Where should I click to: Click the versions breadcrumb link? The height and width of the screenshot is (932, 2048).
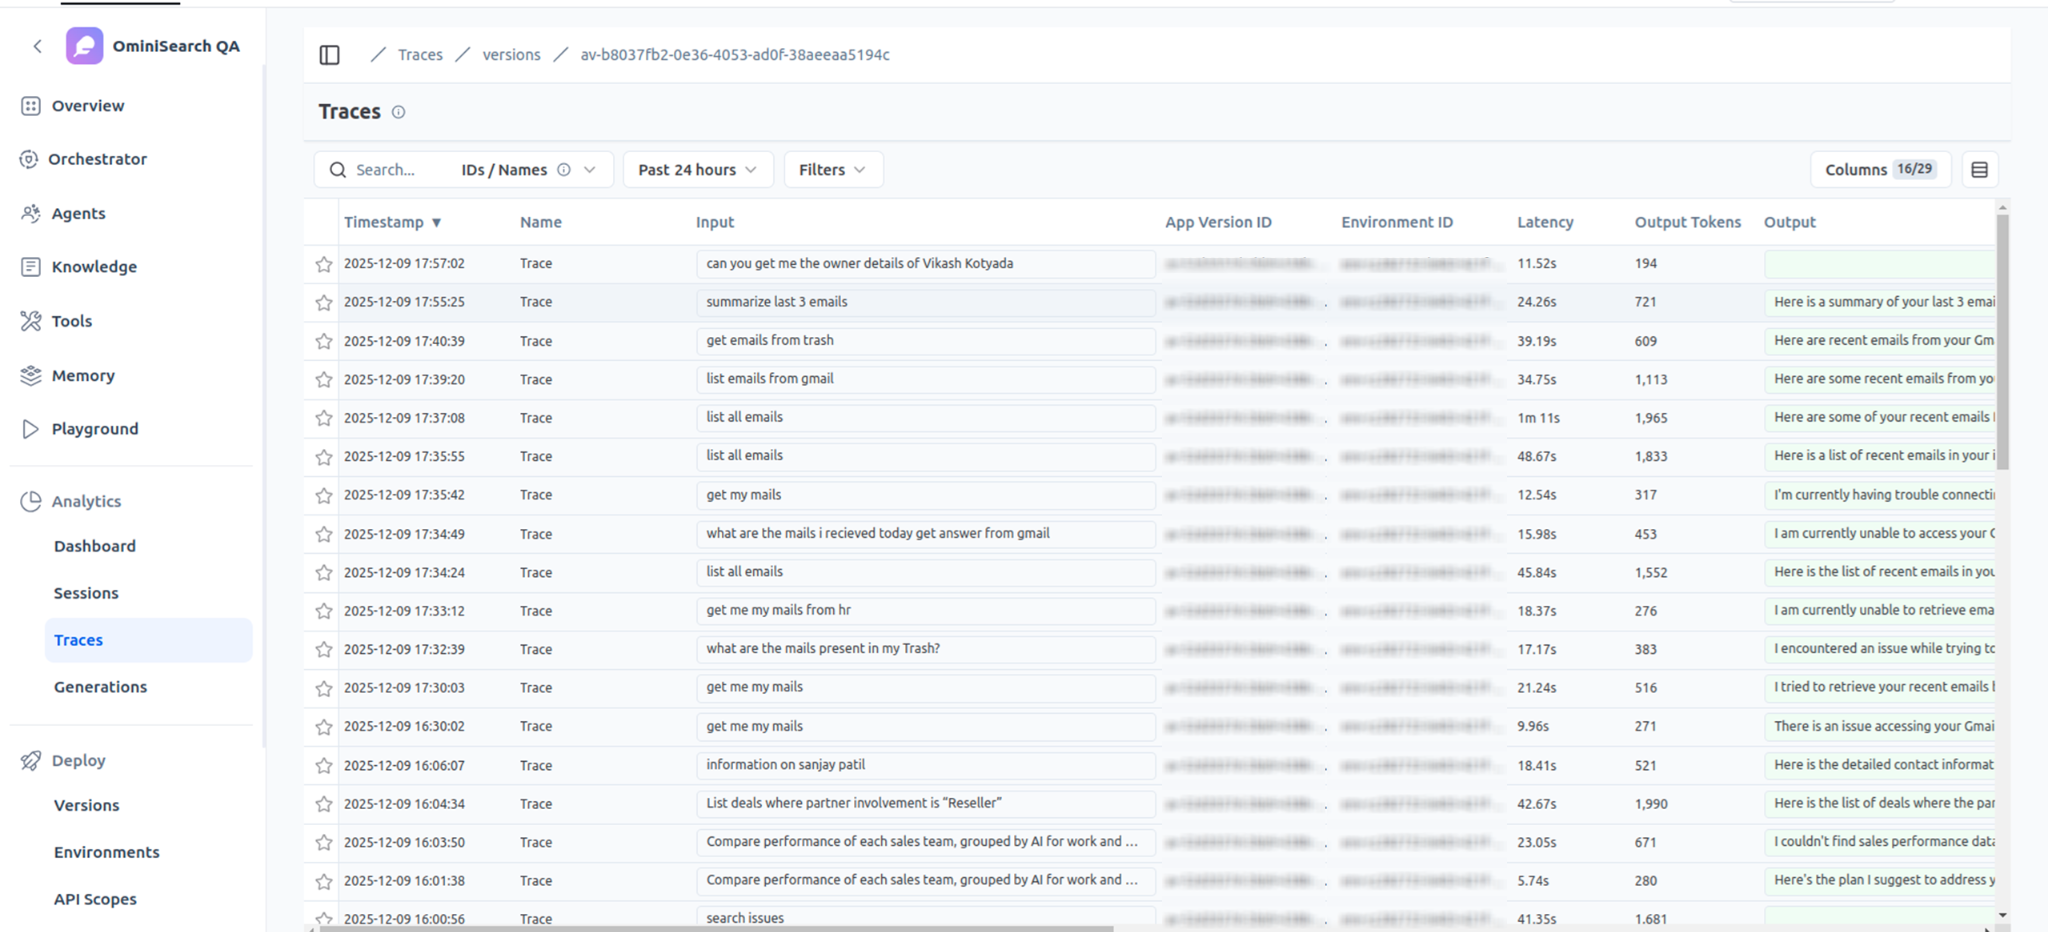pos(511,55)
